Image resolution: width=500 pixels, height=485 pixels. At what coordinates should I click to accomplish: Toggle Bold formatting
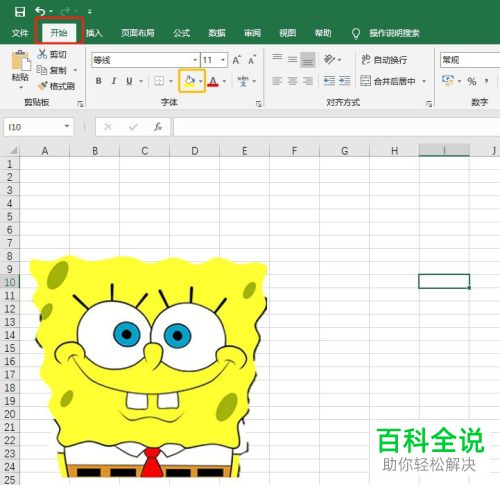98,81
